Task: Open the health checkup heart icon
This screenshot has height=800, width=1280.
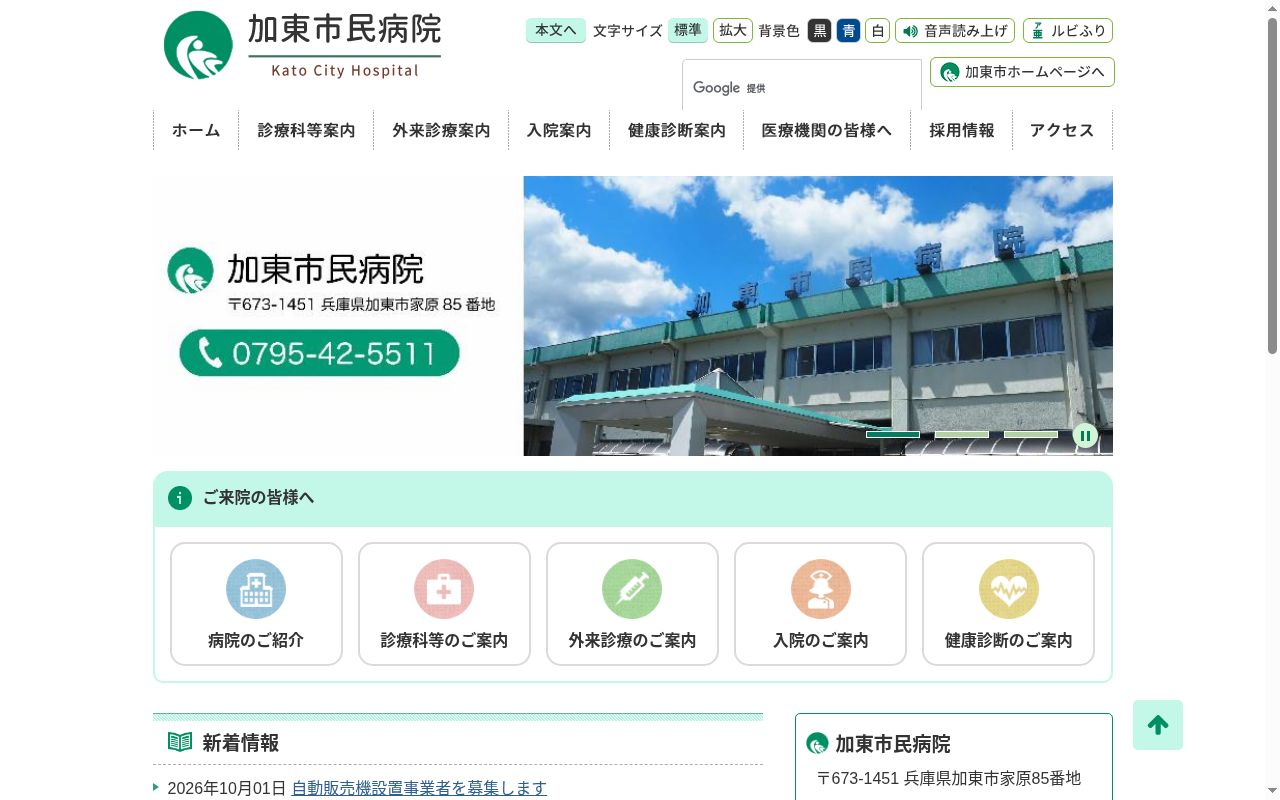Action: point(1008,589)
